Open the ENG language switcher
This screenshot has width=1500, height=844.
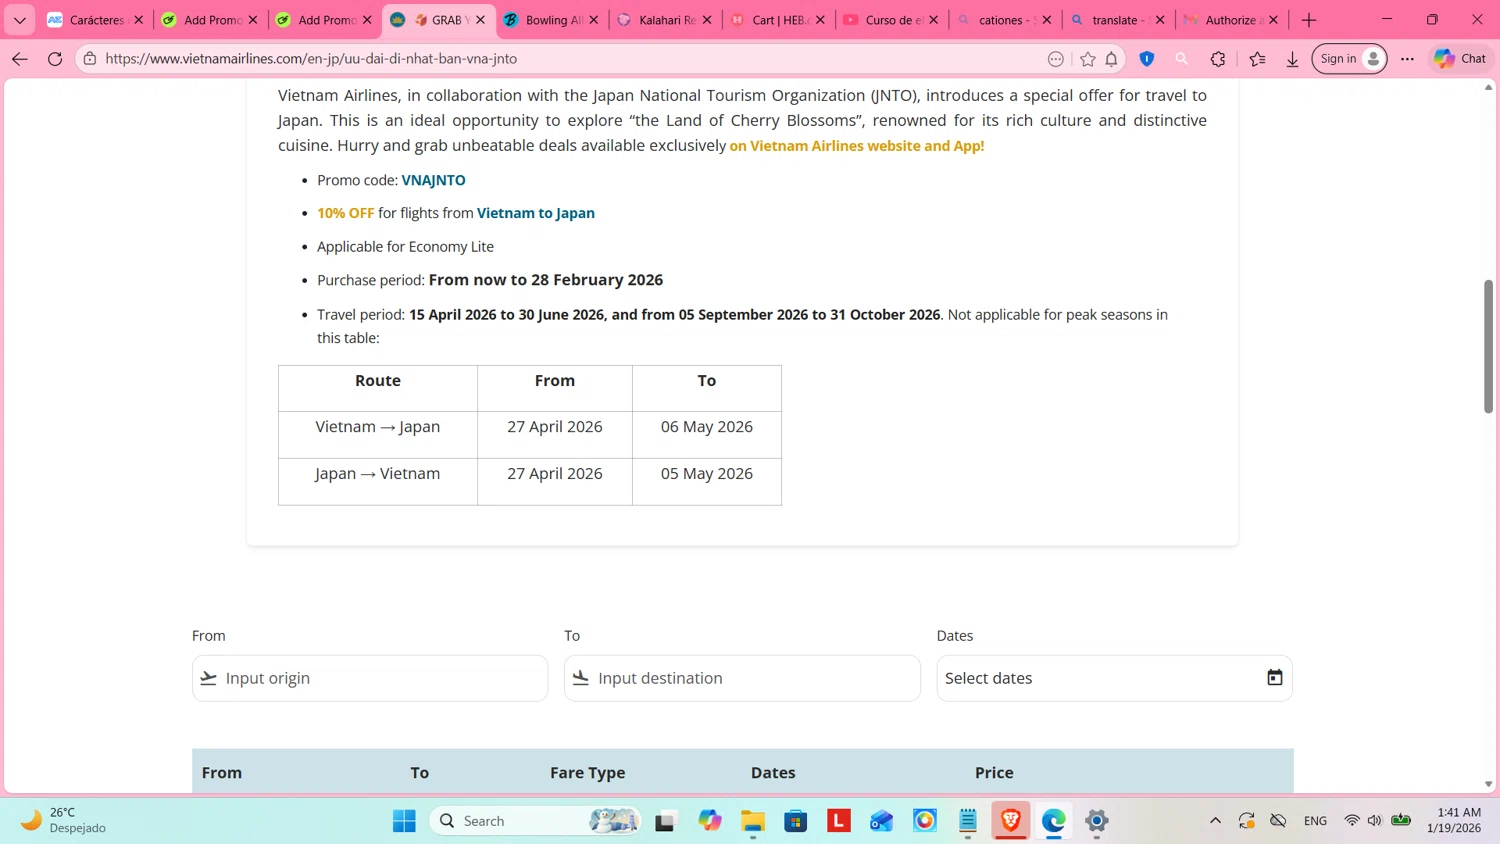[x=1315, y=821]
